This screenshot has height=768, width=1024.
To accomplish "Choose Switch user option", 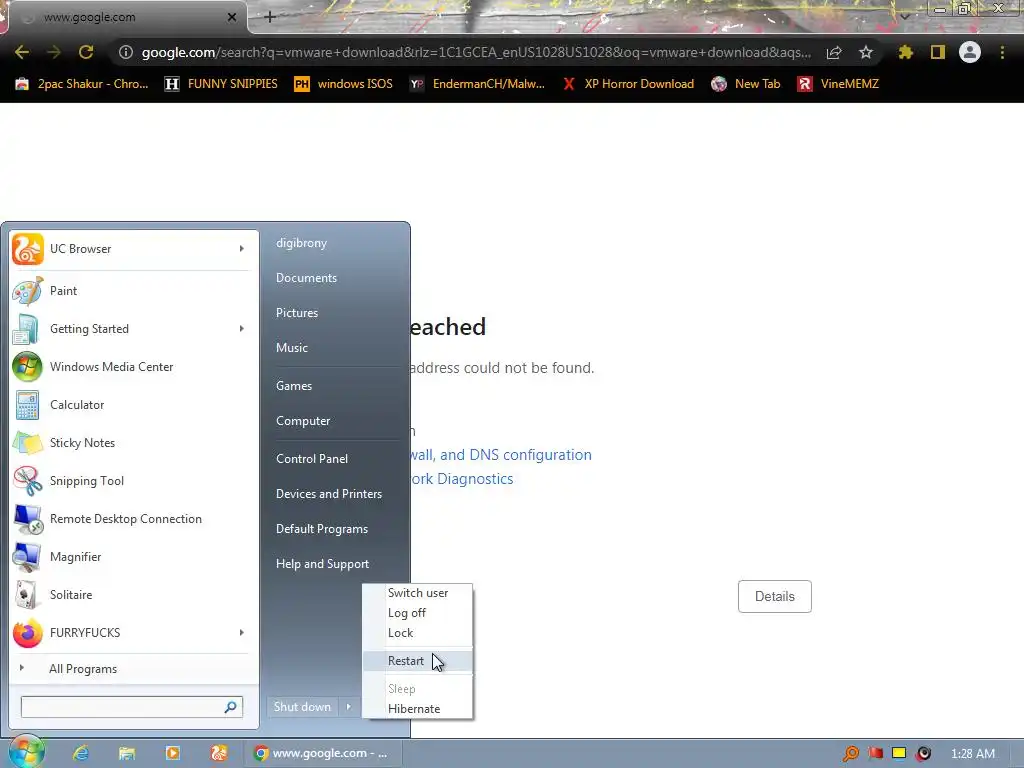I will tap(418, 593).
